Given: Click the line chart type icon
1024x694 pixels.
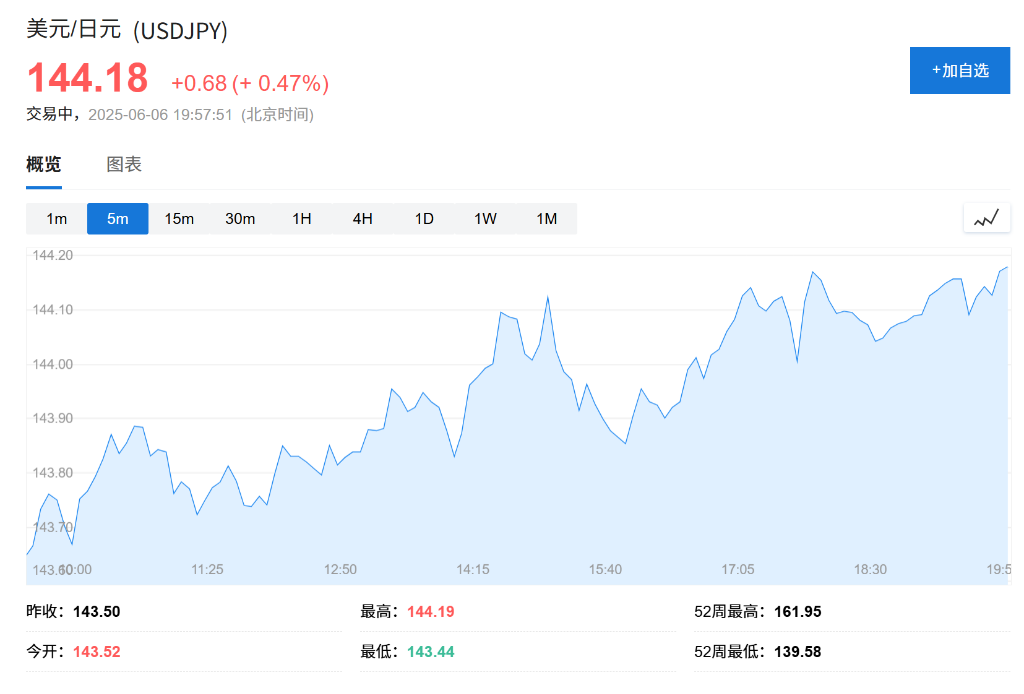Looking at the screenshot, I should point(987,218).
